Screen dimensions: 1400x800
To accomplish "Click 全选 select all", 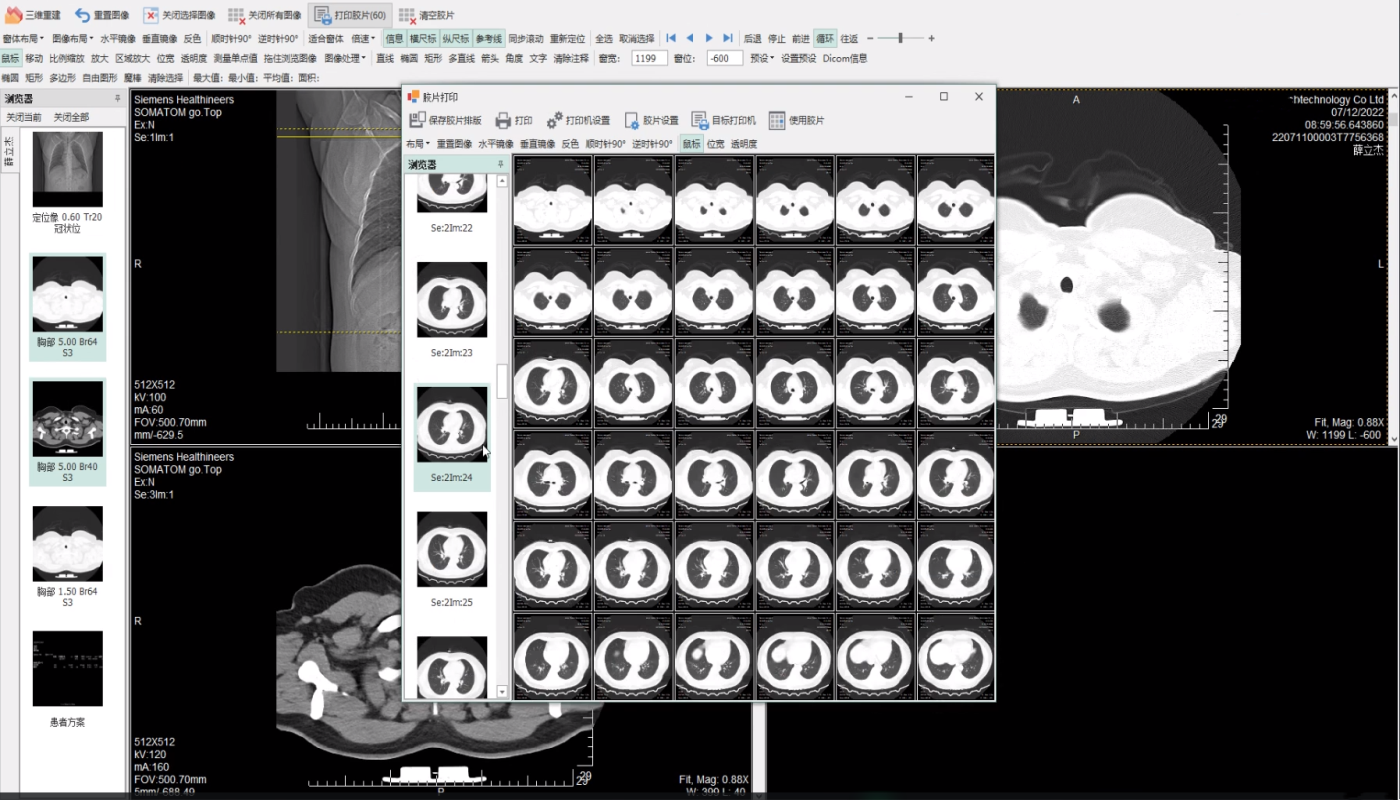I will (604, 38).
